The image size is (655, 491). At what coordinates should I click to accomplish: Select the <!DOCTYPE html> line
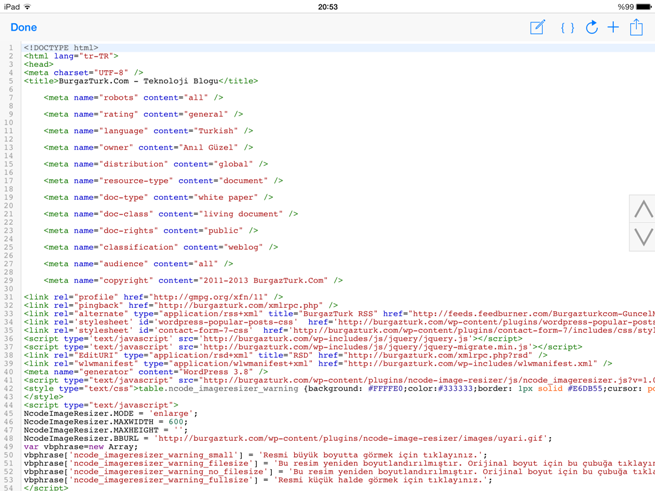coord(61,48)
